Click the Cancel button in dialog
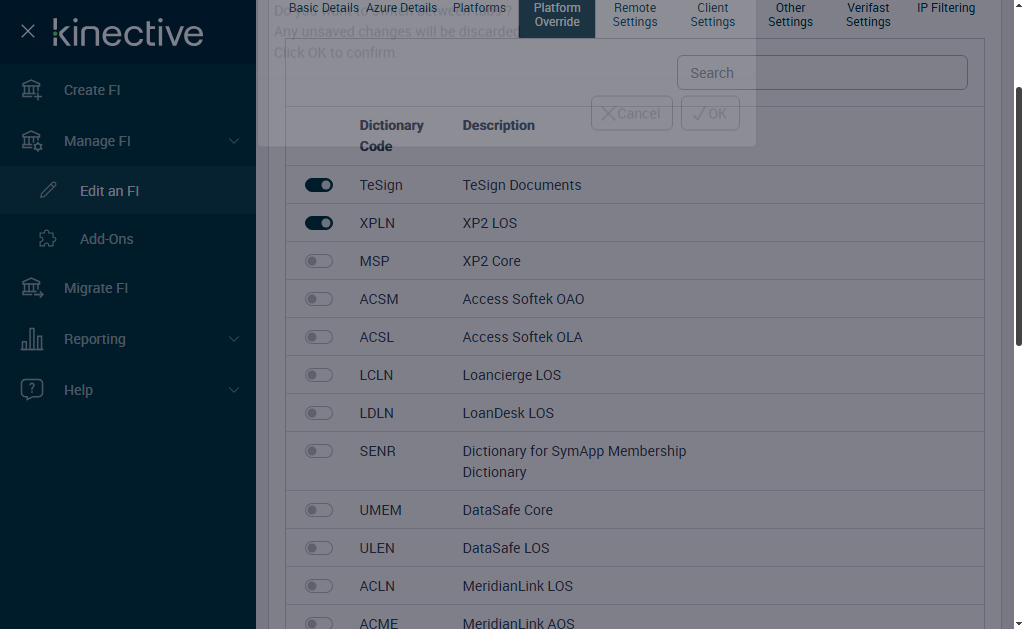Viewport: 1024px width, 629px height. coord(632,113)
